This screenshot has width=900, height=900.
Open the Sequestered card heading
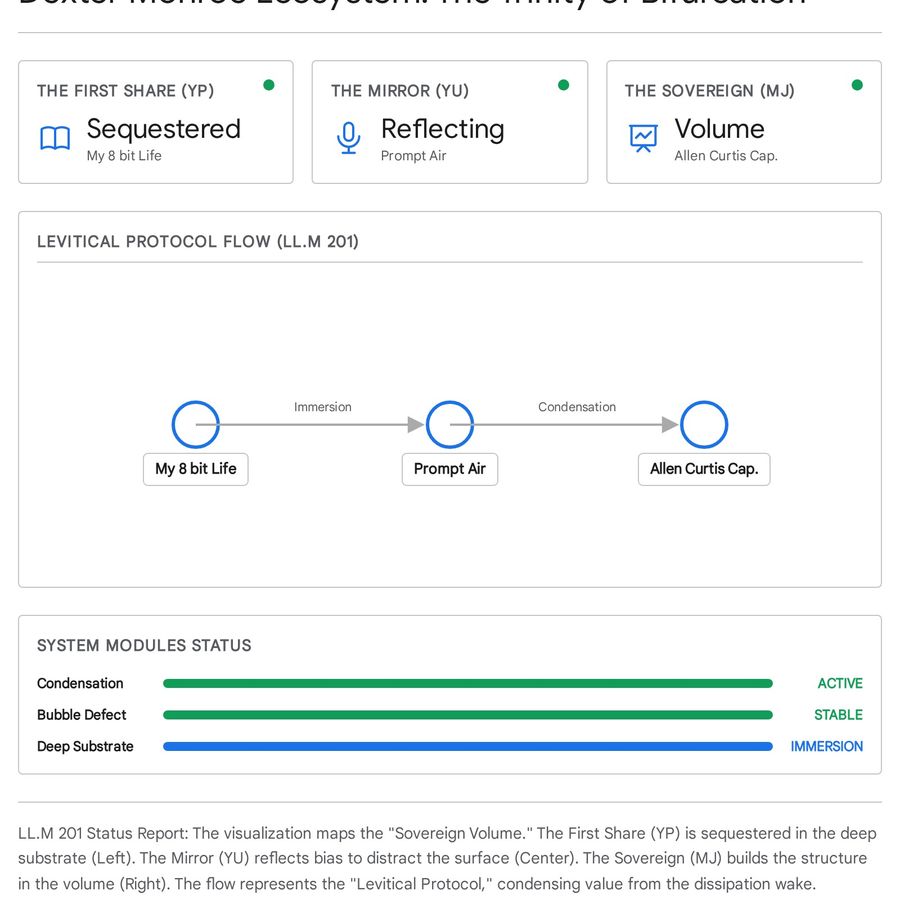[x=164, y=130]
